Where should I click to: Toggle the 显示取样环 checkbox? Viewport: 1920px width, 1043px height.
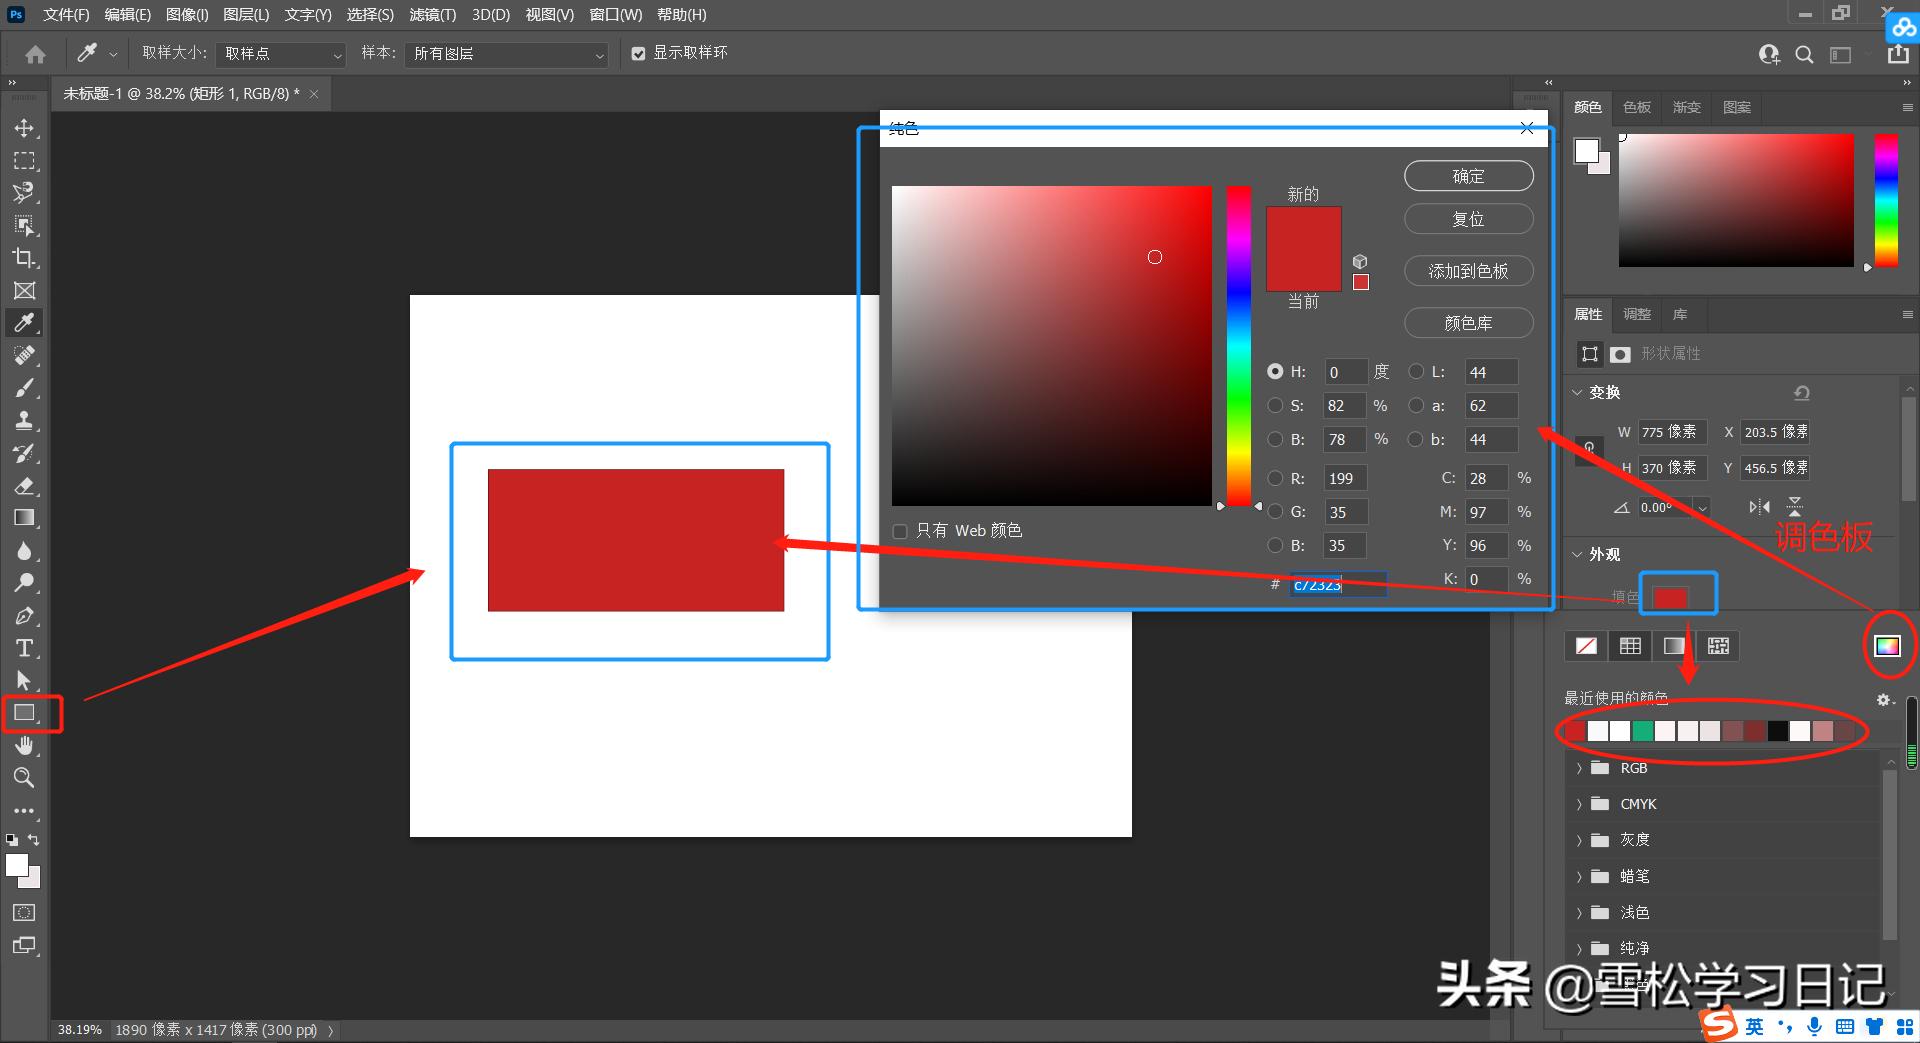pos(638,54)
